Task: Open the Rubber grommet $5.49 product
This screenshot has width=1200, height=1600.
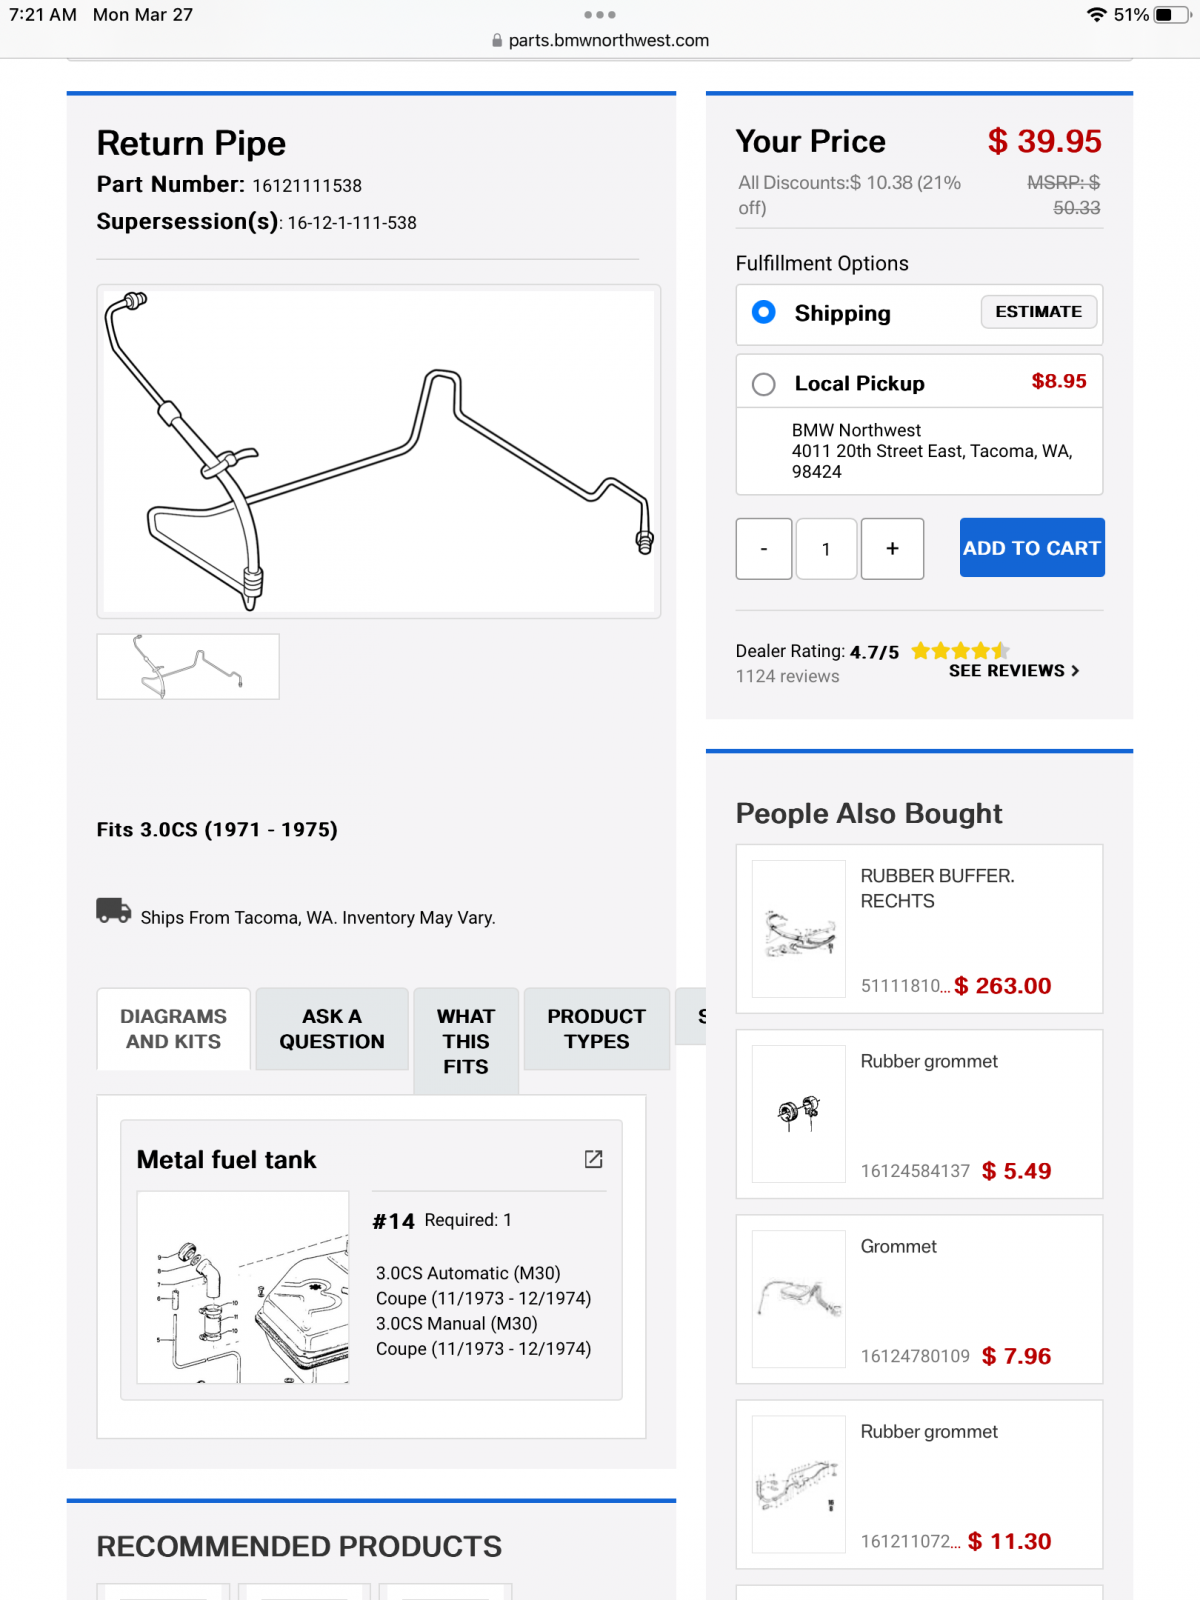Action: (919, 1114)
